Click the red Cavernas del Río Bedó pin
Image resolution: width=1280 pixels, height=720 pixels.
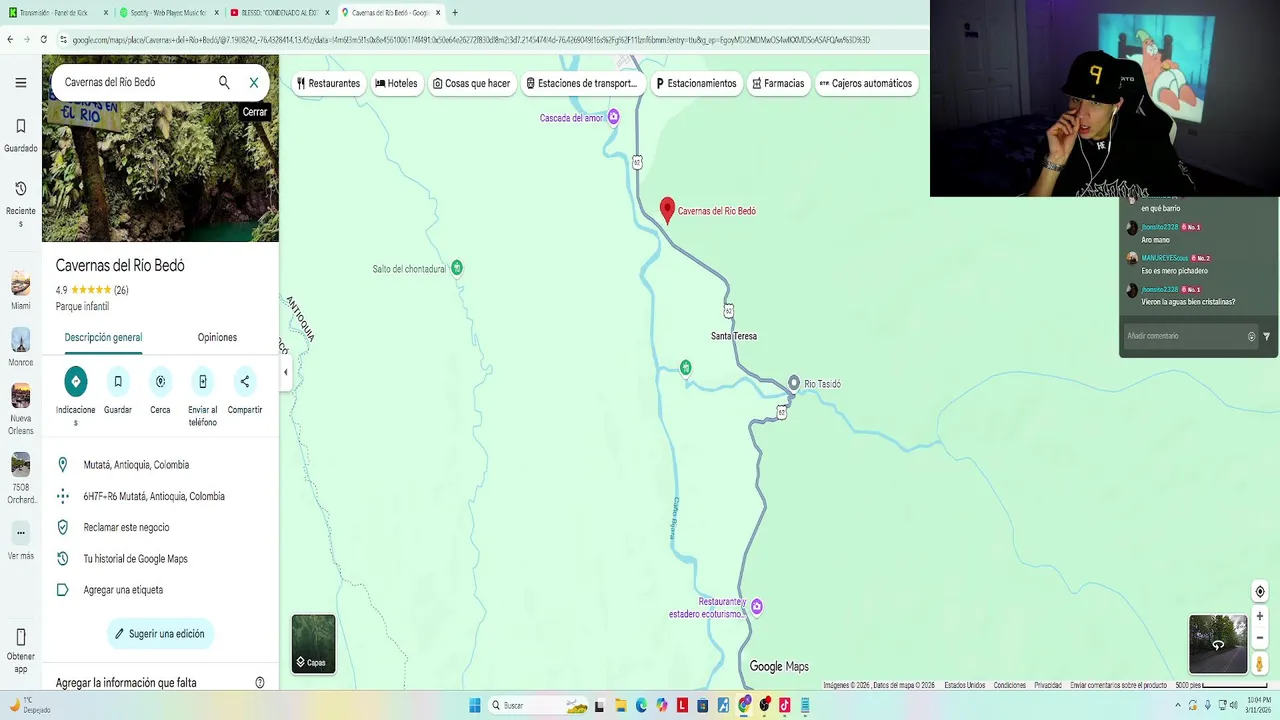click(668, 210)
